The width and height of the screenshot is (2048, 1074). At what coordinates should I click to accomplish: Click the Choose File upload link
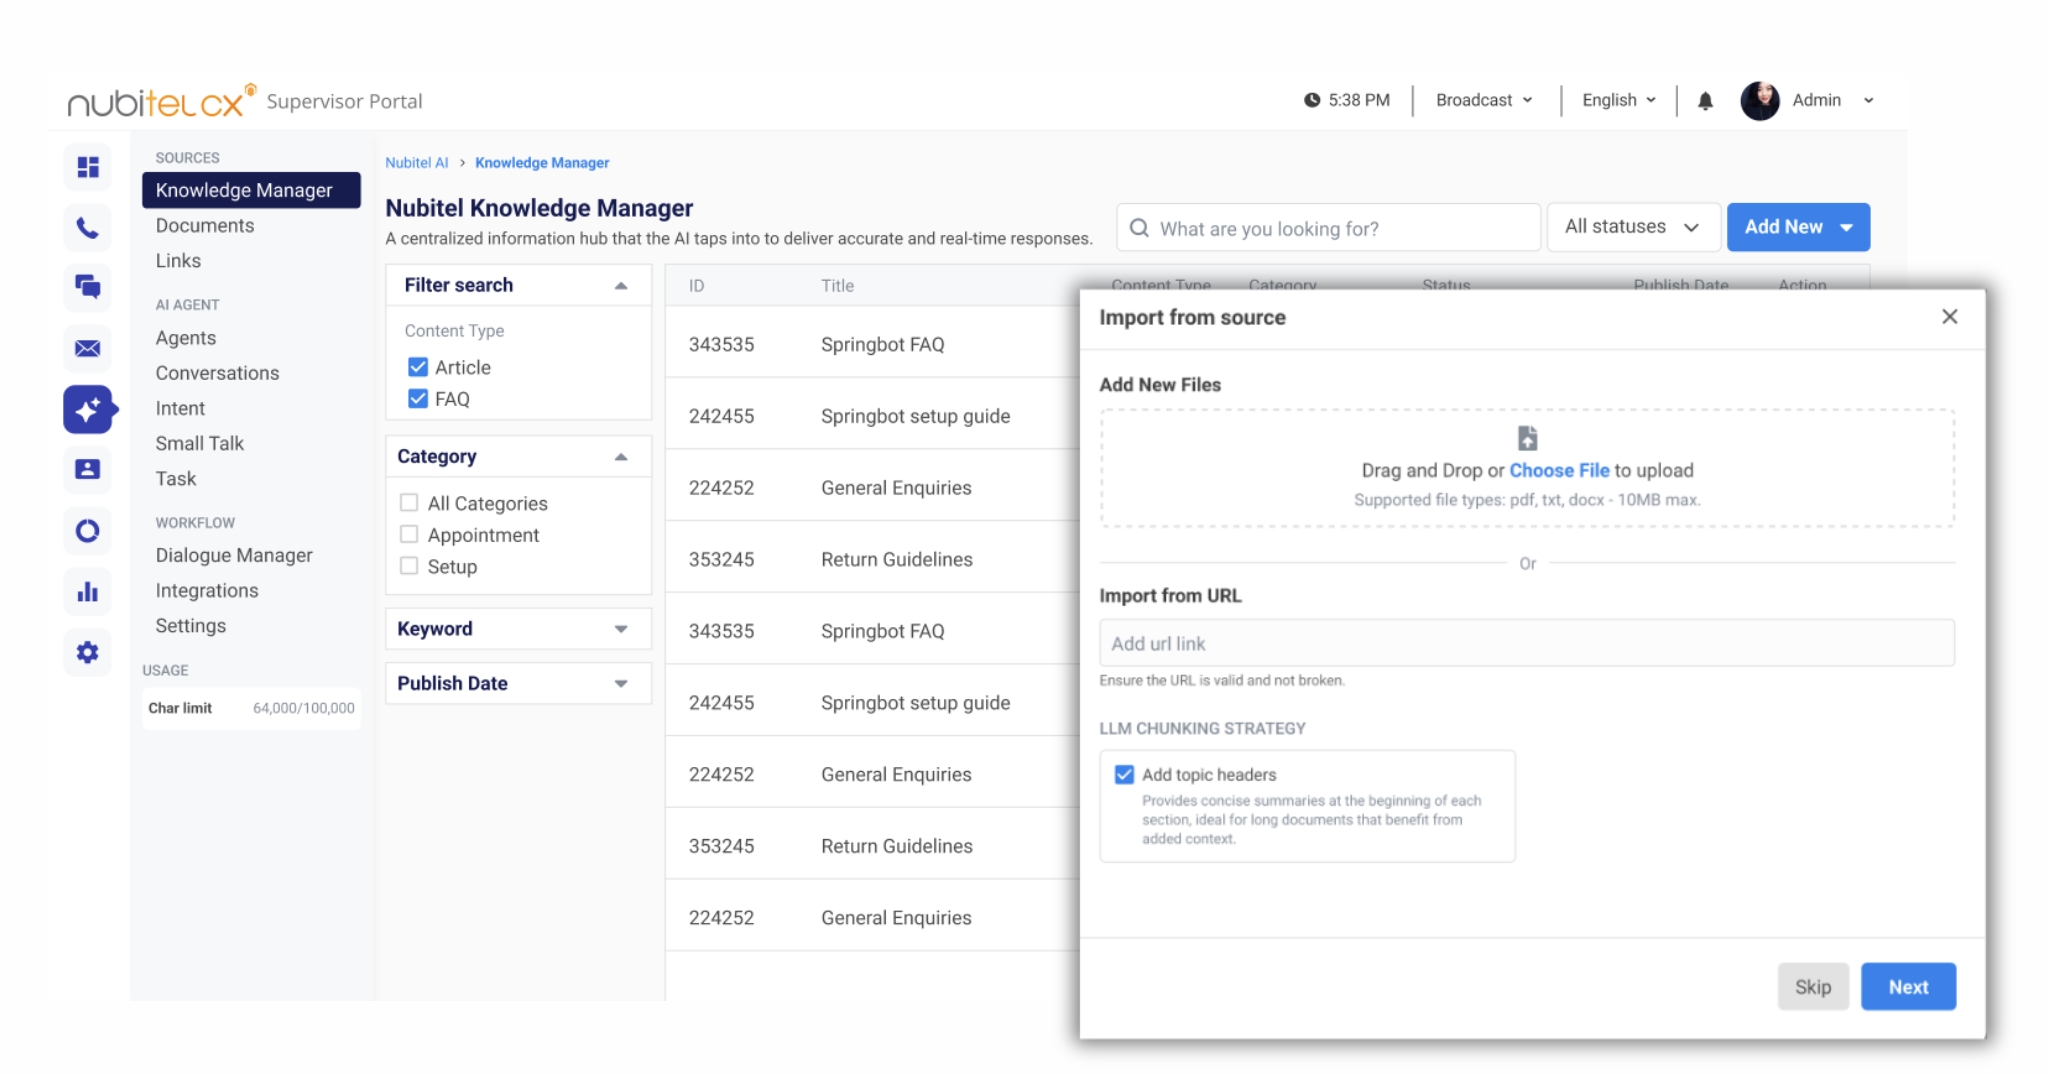[x=1561, y=470]
